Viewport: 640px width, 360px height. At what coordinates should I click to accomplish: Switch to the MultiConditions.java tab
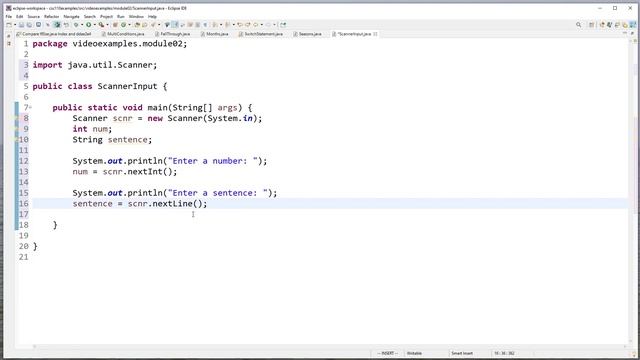coord(123,34)
